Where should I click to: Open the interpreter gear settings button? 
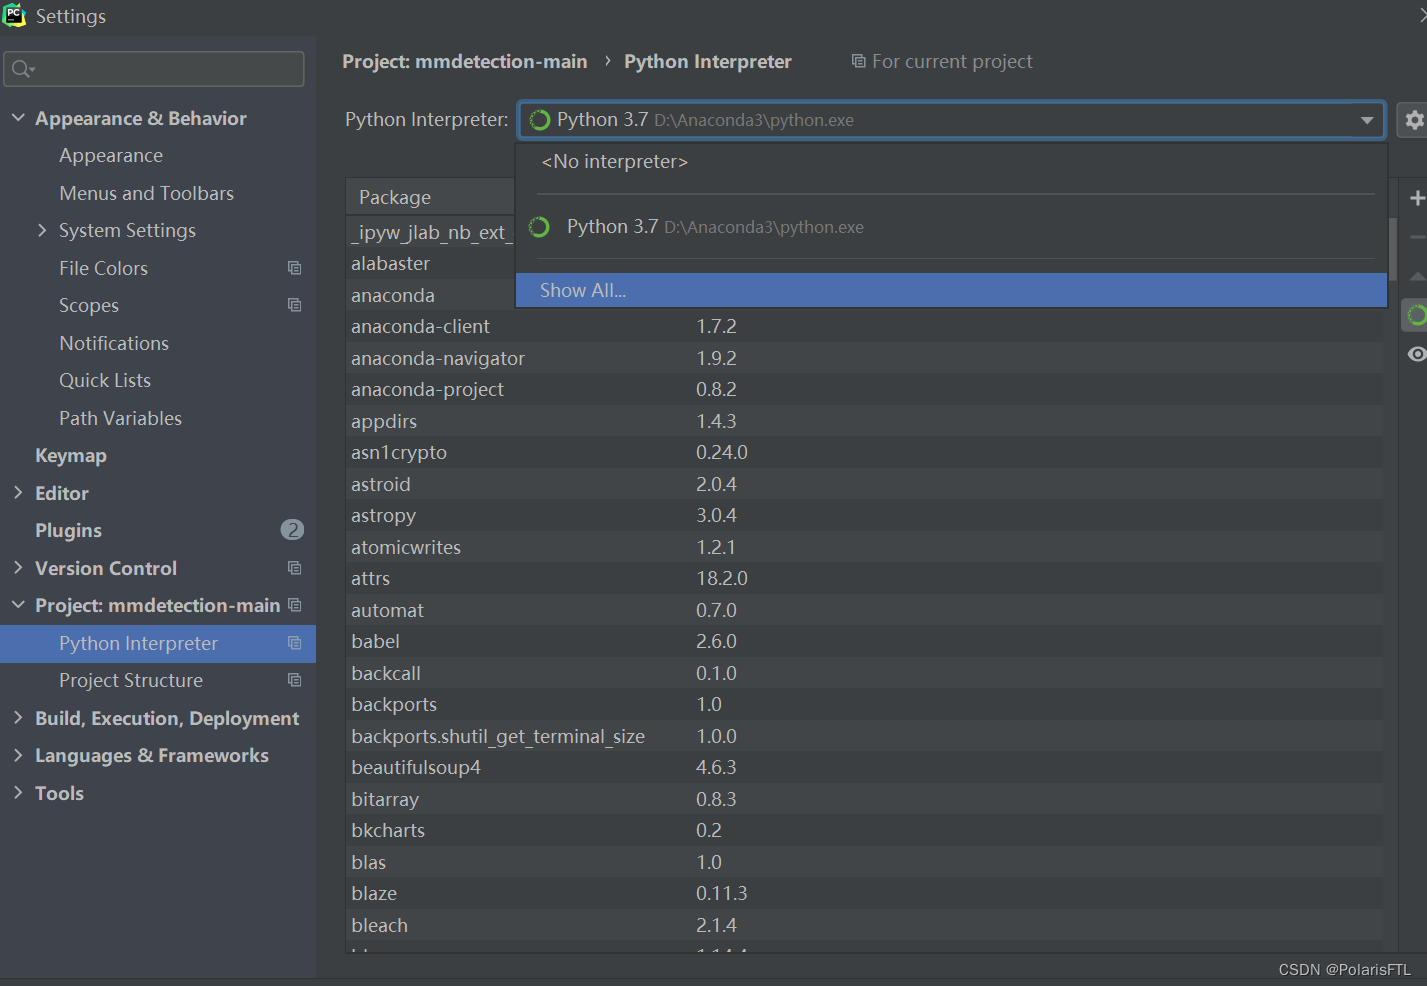click(x=1413, y=120)
